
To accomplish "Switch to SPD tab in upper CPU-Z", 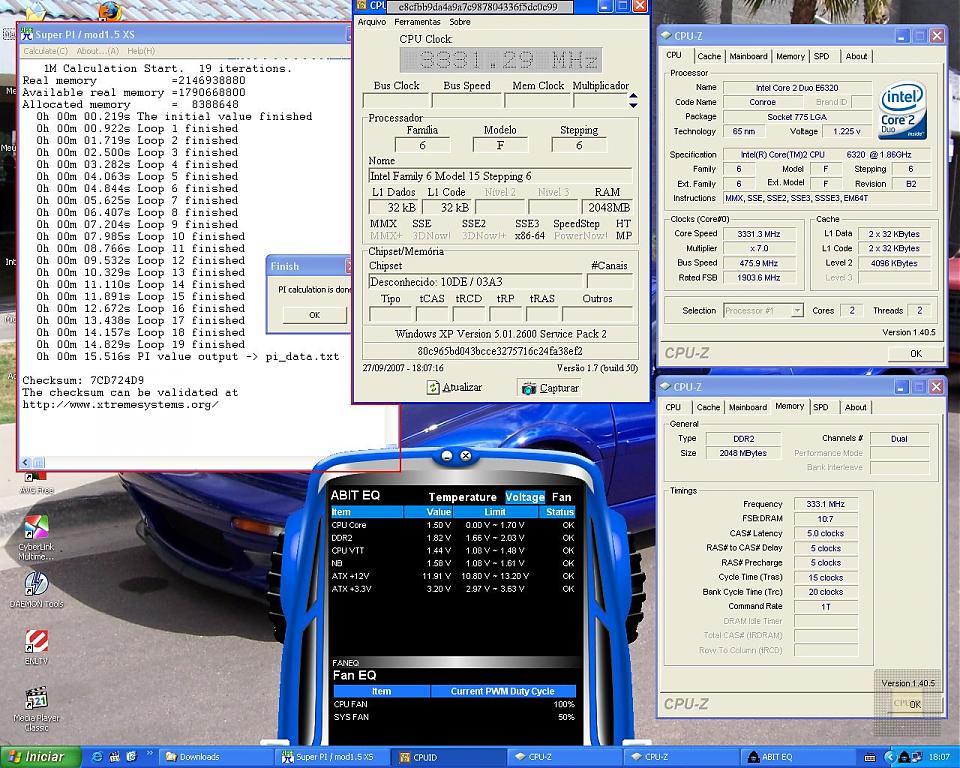I will (x=822, y=56).
